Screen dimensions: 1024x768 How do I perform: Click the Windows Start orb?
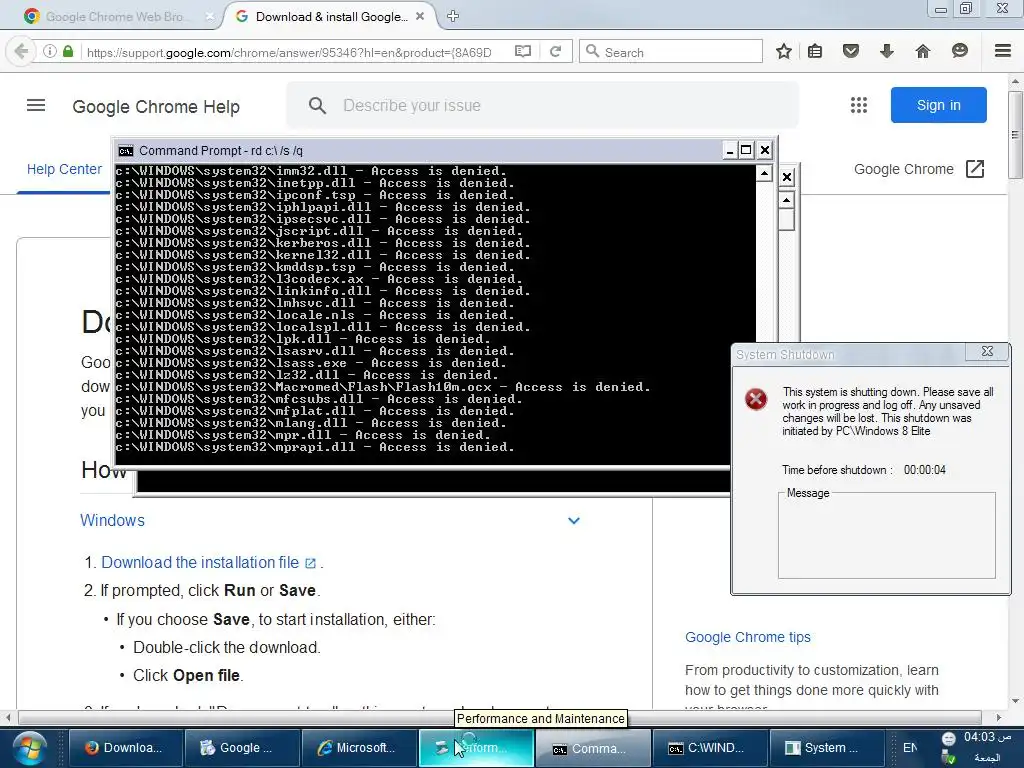27,748
